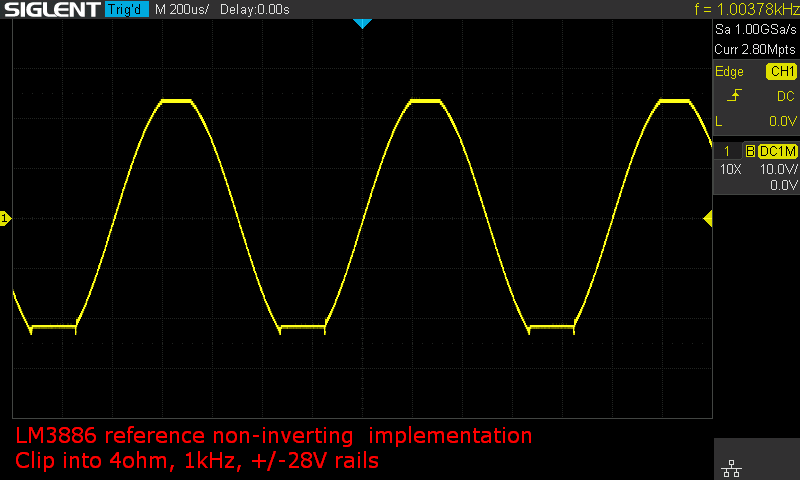The height and width of the screenshot is (480, 800).
Task: Click the DC trigger coupling label
Action: 786,96
